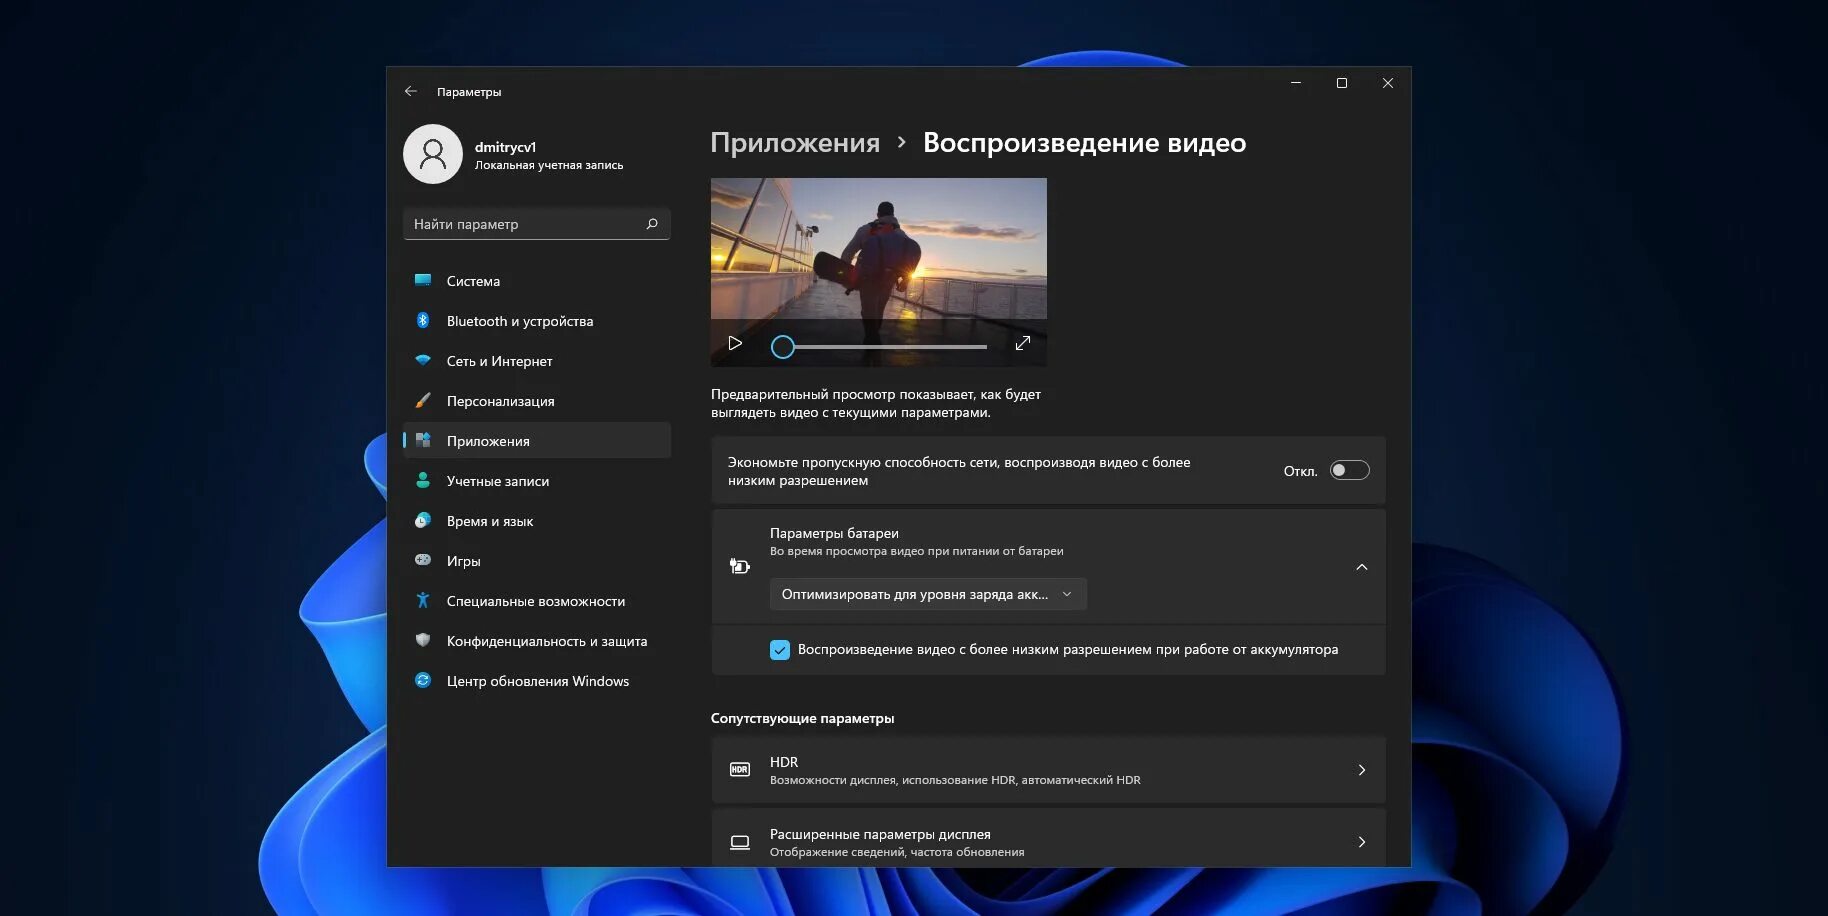Open HDR settings via its chevron arrow
The width and height of the screenshot is (1828, 916).
(x=1361, y=769)
